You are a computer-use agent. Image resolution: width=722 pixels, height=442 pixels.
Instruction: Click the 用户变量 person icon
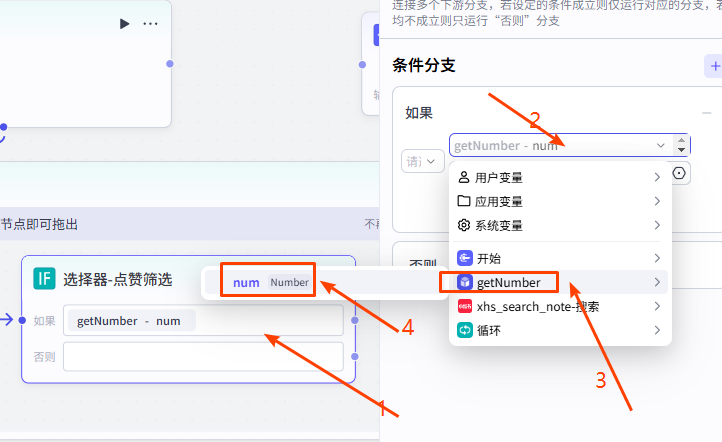click(x=464, y=178)
